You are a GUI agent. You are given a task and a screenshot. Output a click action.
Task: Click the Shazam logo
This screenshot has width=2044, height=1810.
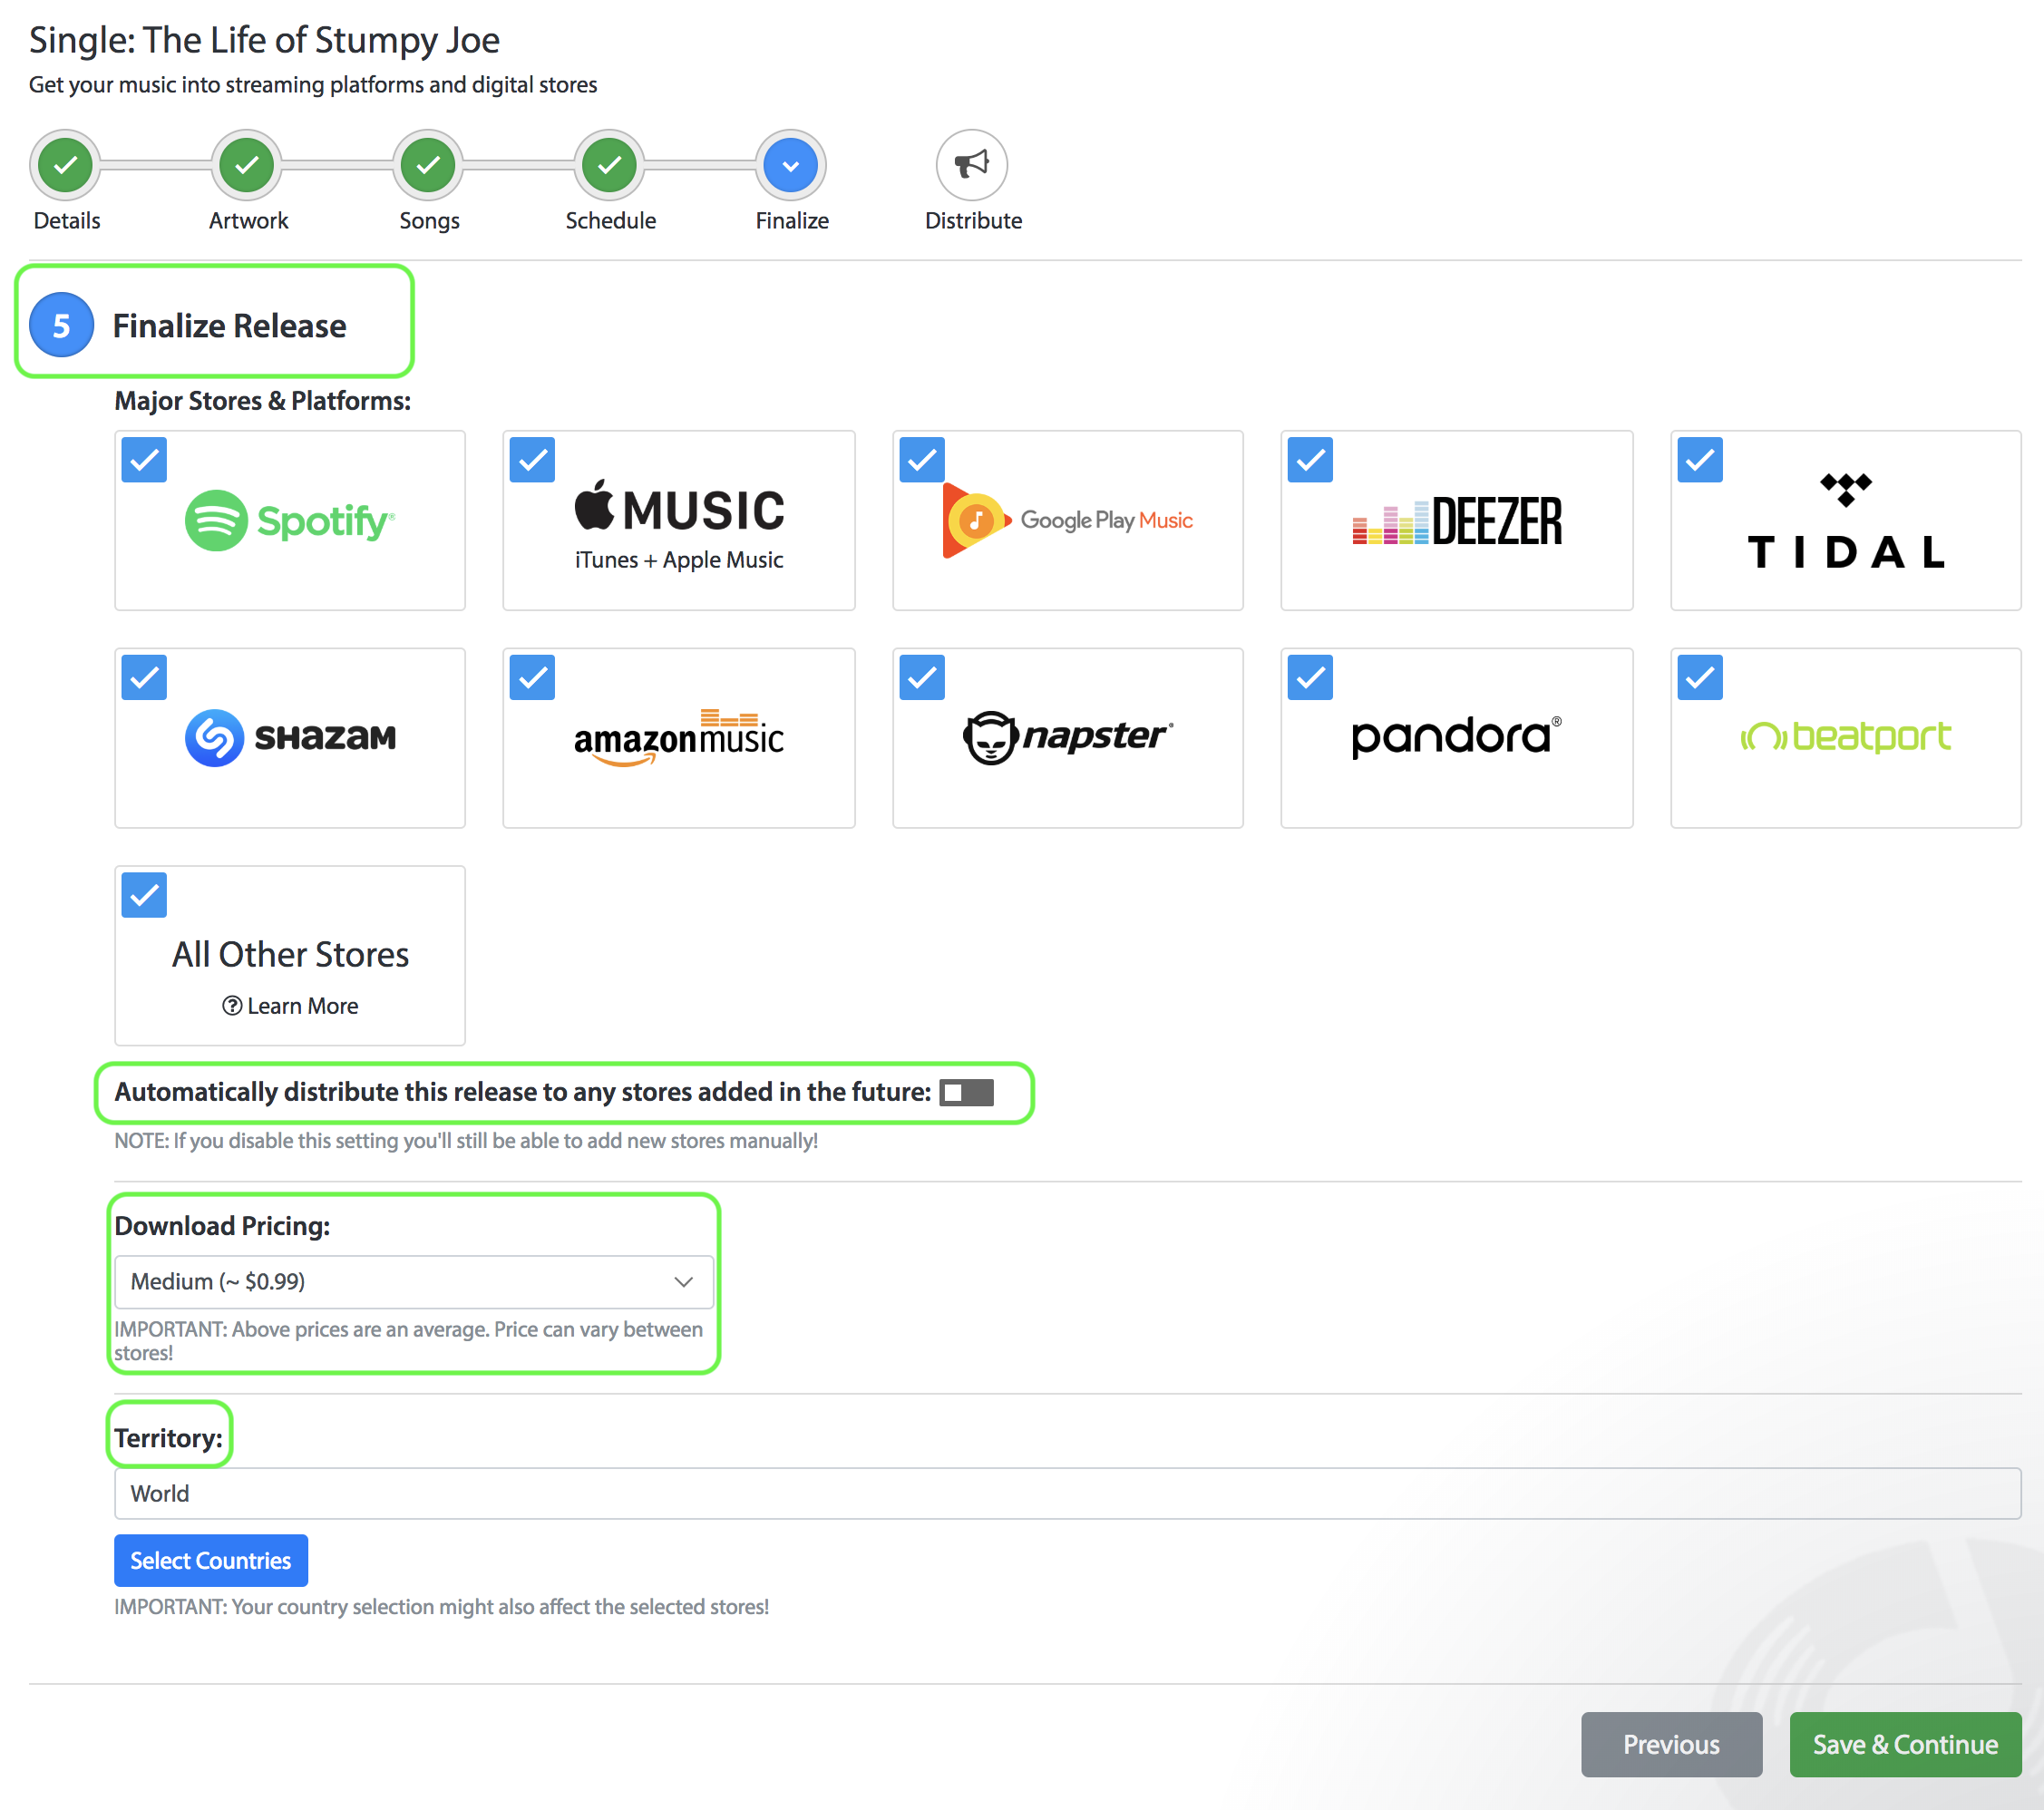(x=290, y=738)
